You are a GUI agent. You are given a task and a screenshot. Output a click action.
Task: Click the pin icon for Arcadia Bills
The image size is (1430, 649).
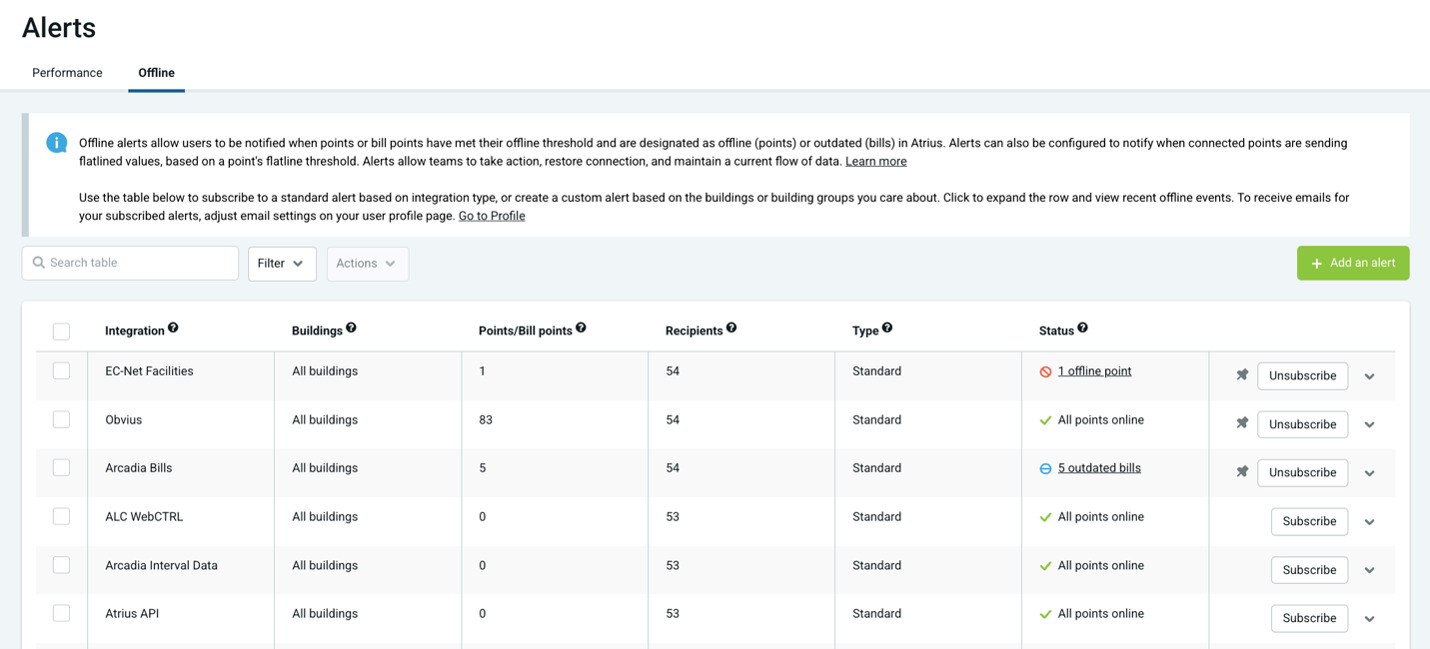point(1242,471)
